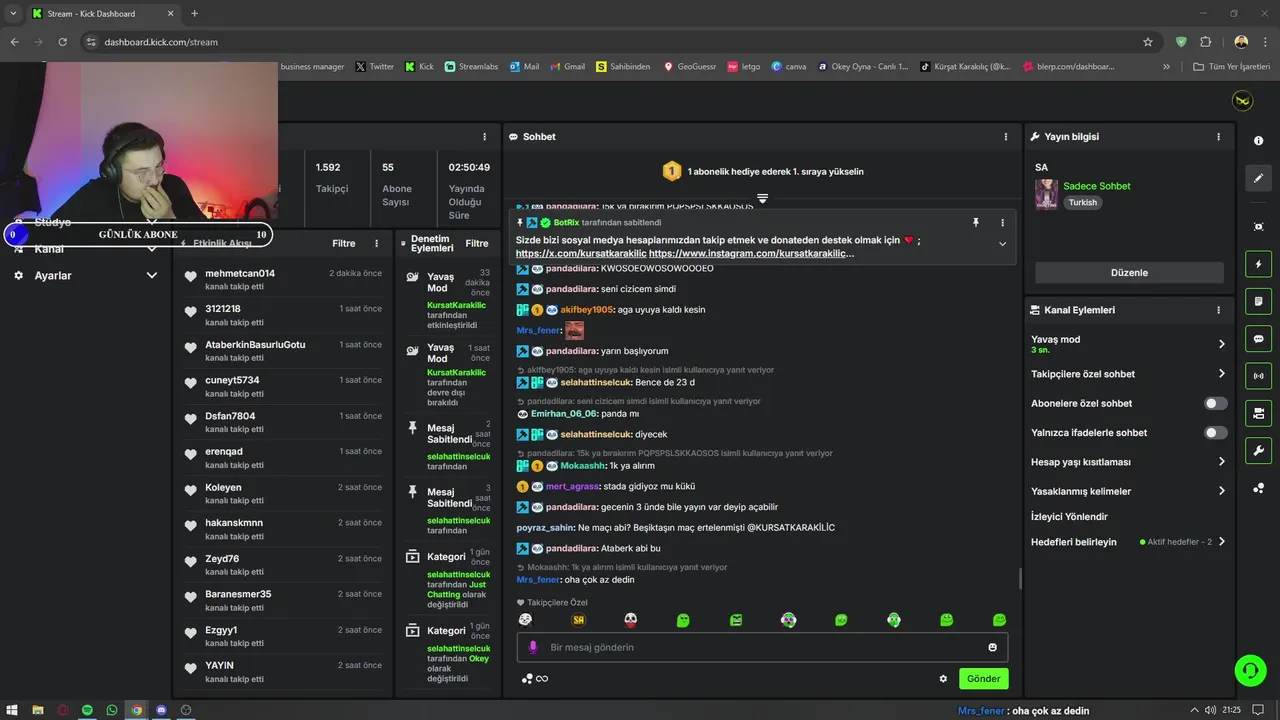Click the channel points icon below message box
1280x720 pixels.
527,679
